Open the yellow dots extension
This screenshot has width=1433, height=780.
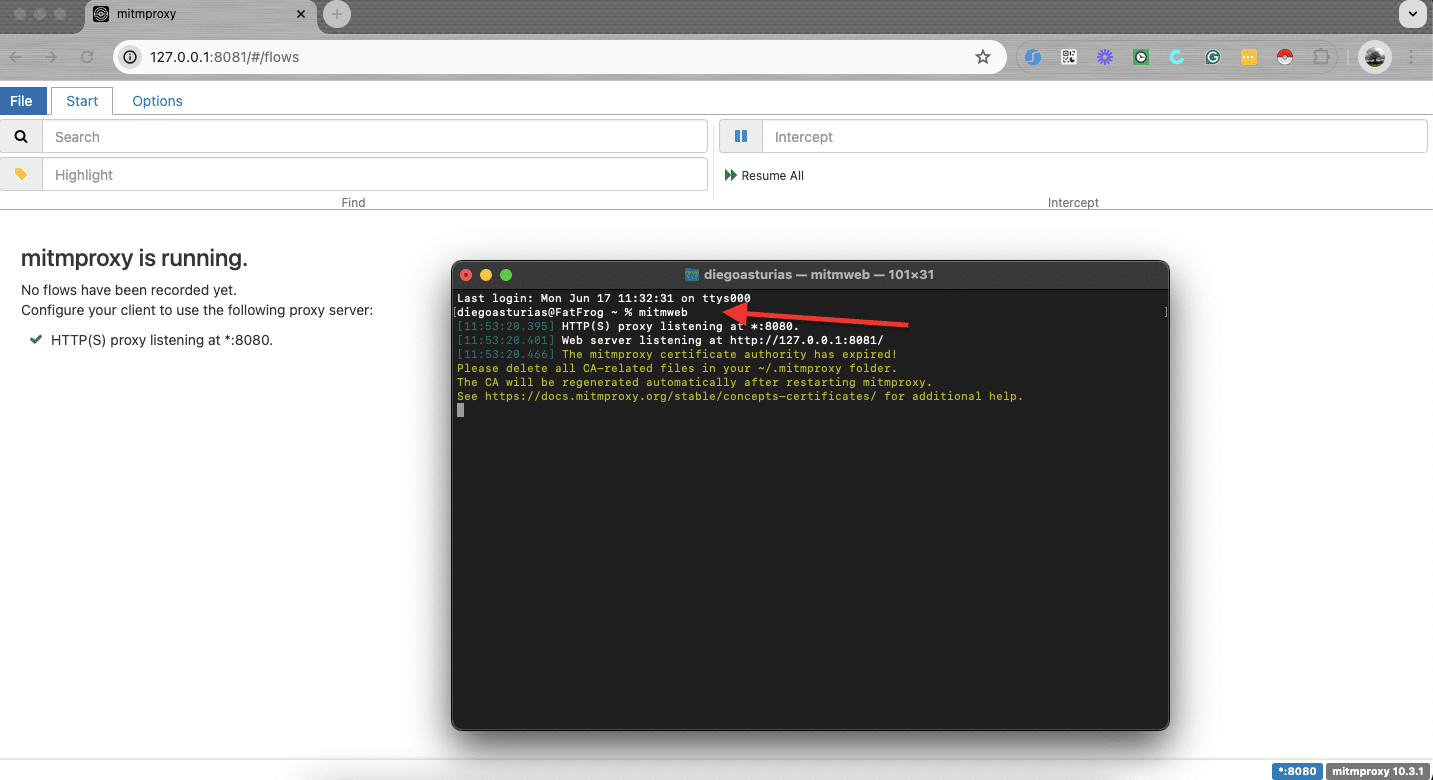click(1248, 57)
